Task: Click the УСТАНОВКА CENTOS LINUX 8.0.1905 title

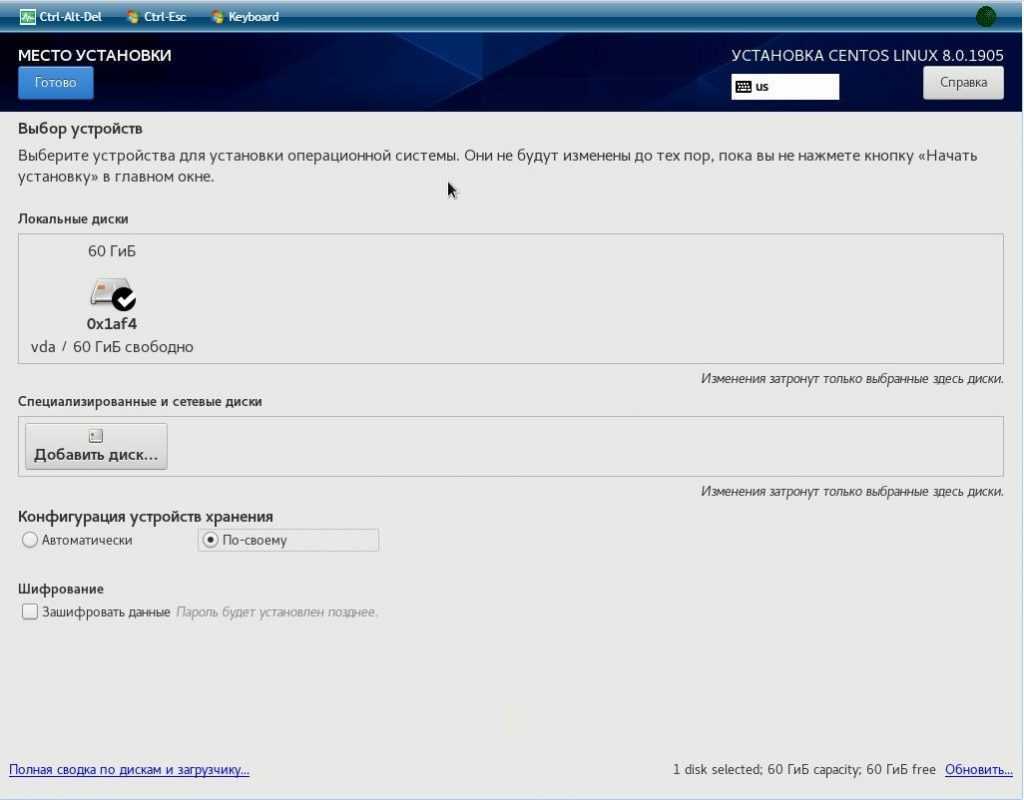Action: point(867,56)
